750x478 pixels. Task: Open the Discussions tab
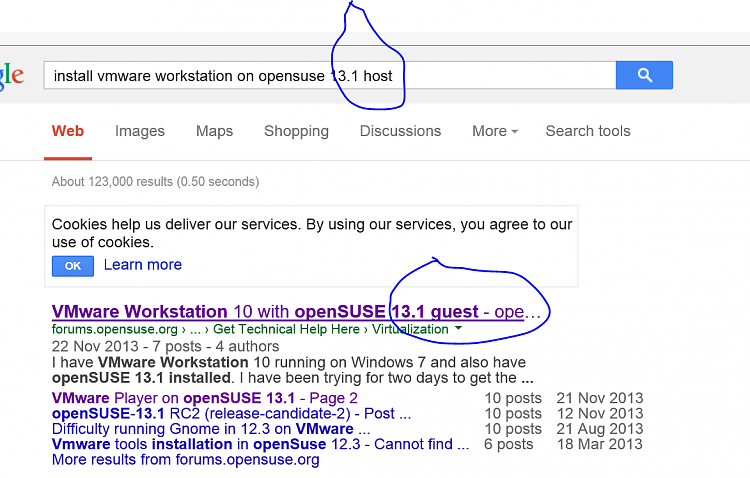pyautogui.click(x=400, y=131)
